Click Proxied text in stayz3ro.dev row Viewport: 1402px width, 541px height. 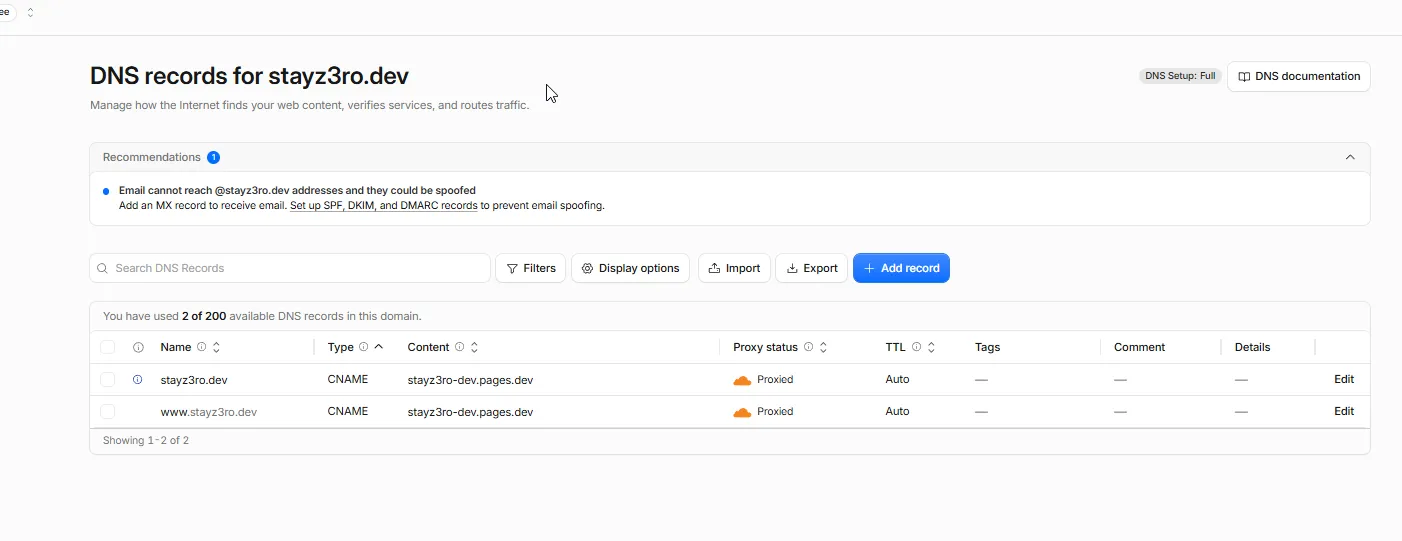click(775, 380)
